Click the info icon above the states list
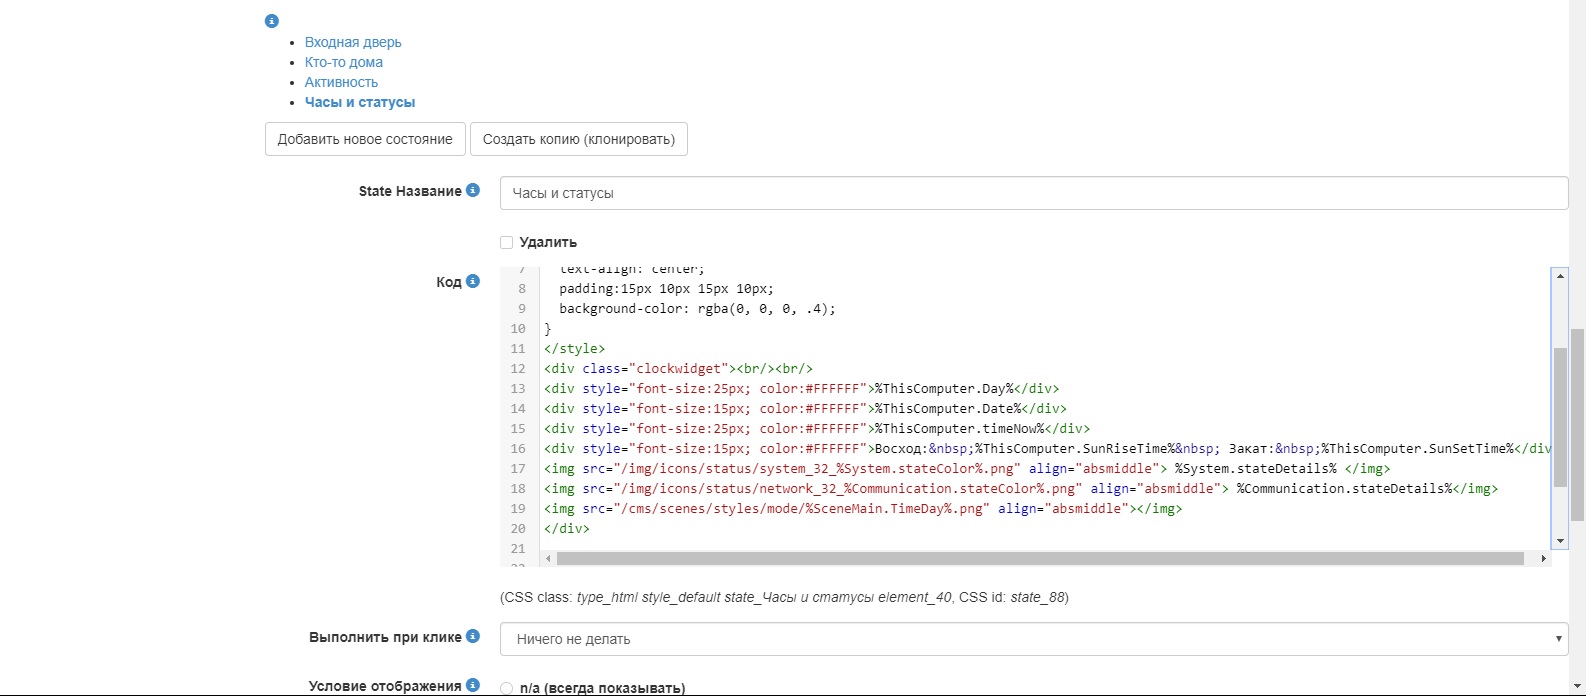1595x696 pixels. tap(271, 21)
